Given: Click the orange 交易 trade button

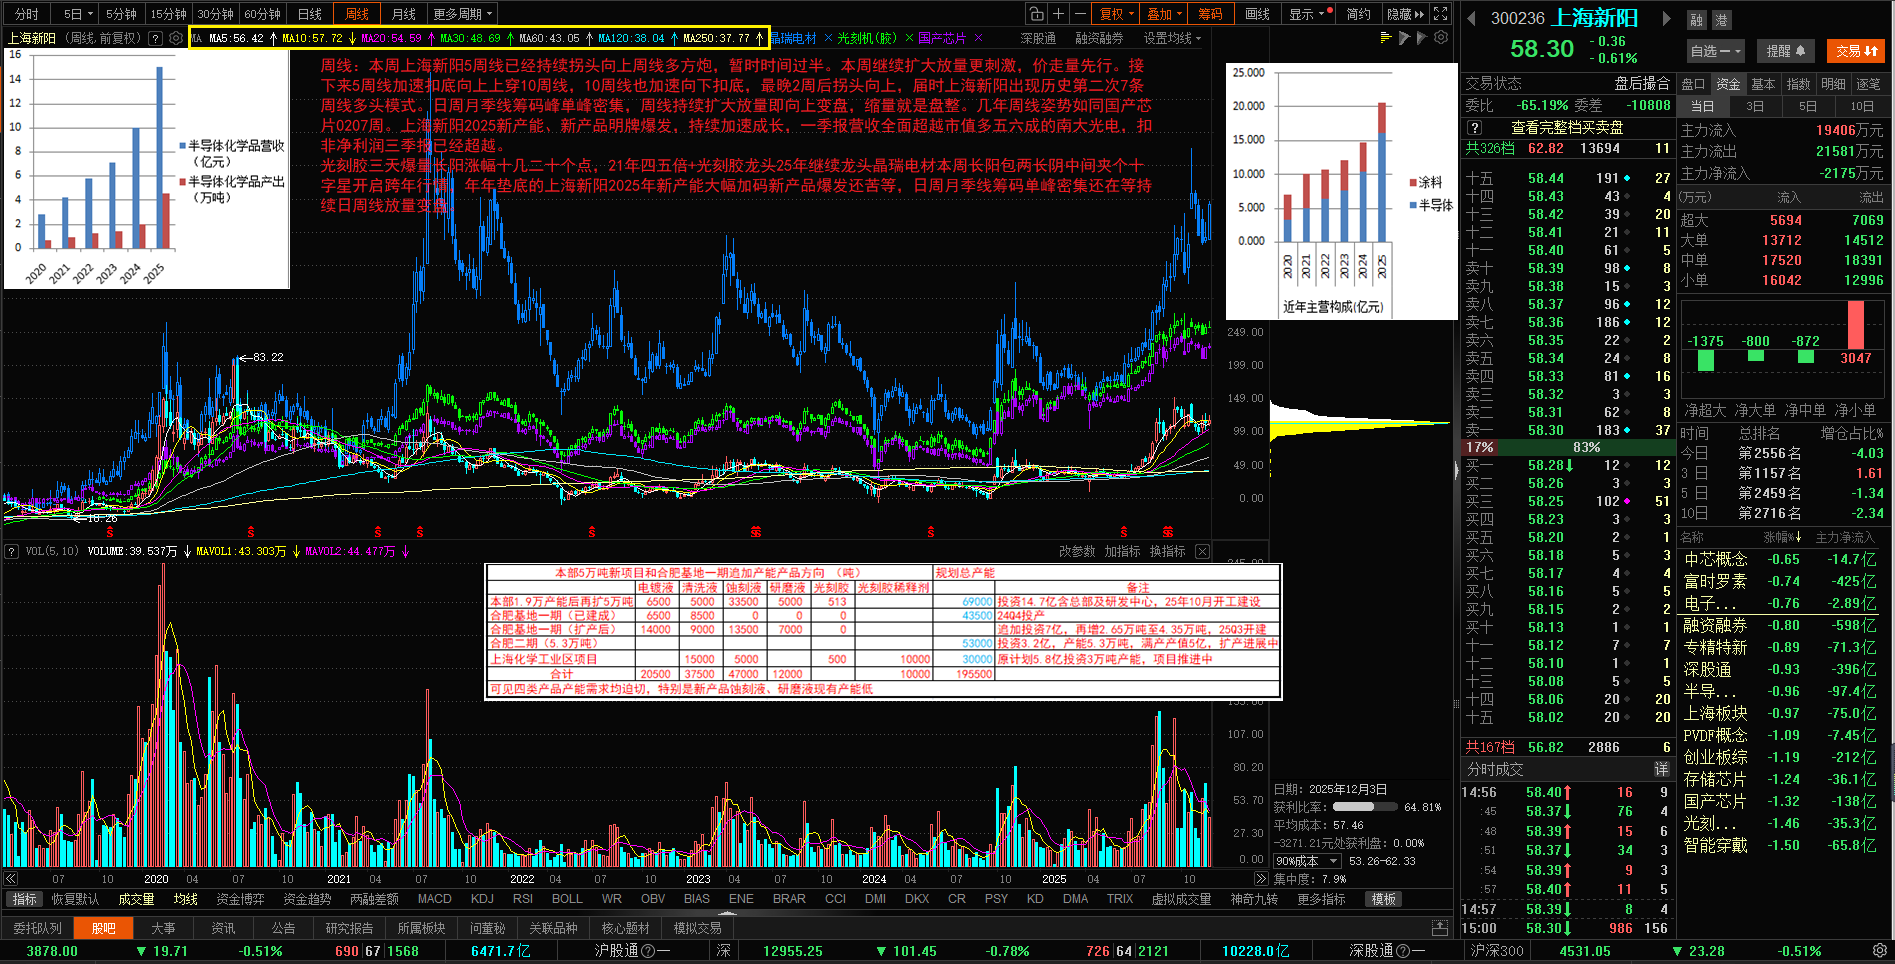Looking at the screenshot, I should tap(1856, 51).
